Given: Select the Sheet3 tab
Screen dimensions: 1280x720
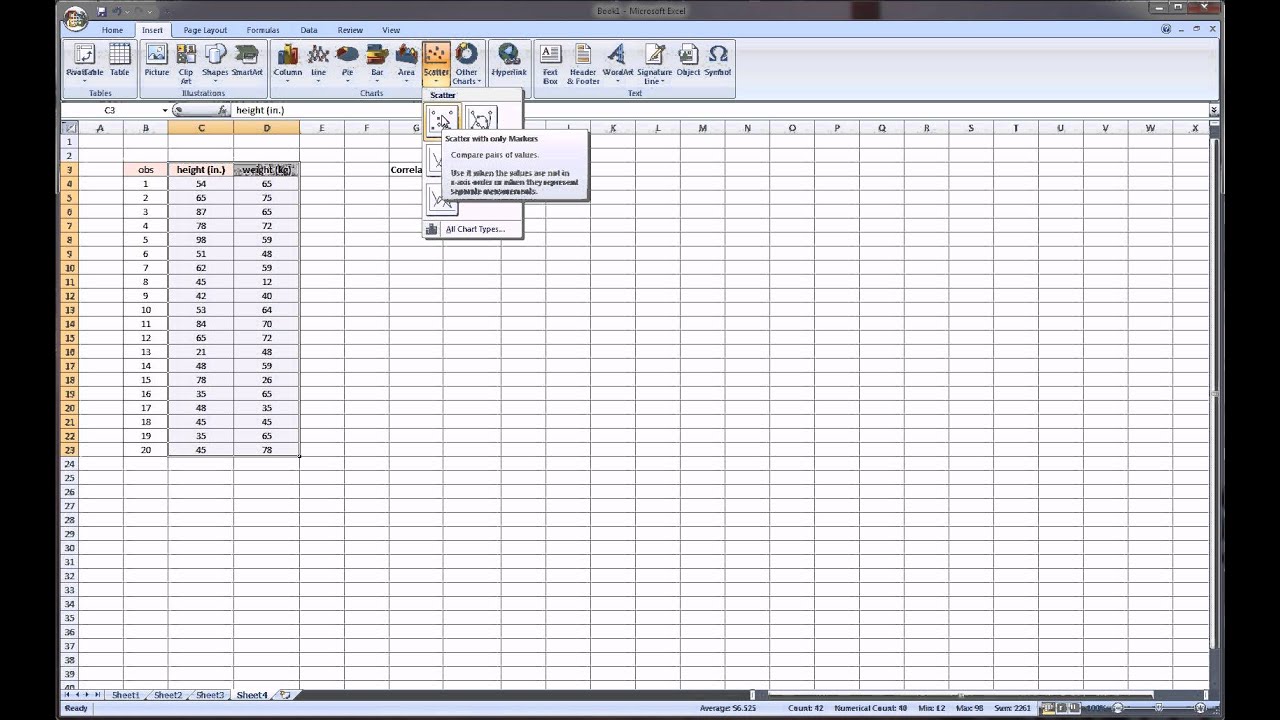Looking at the screenshot, I should (x=210, y=695).
